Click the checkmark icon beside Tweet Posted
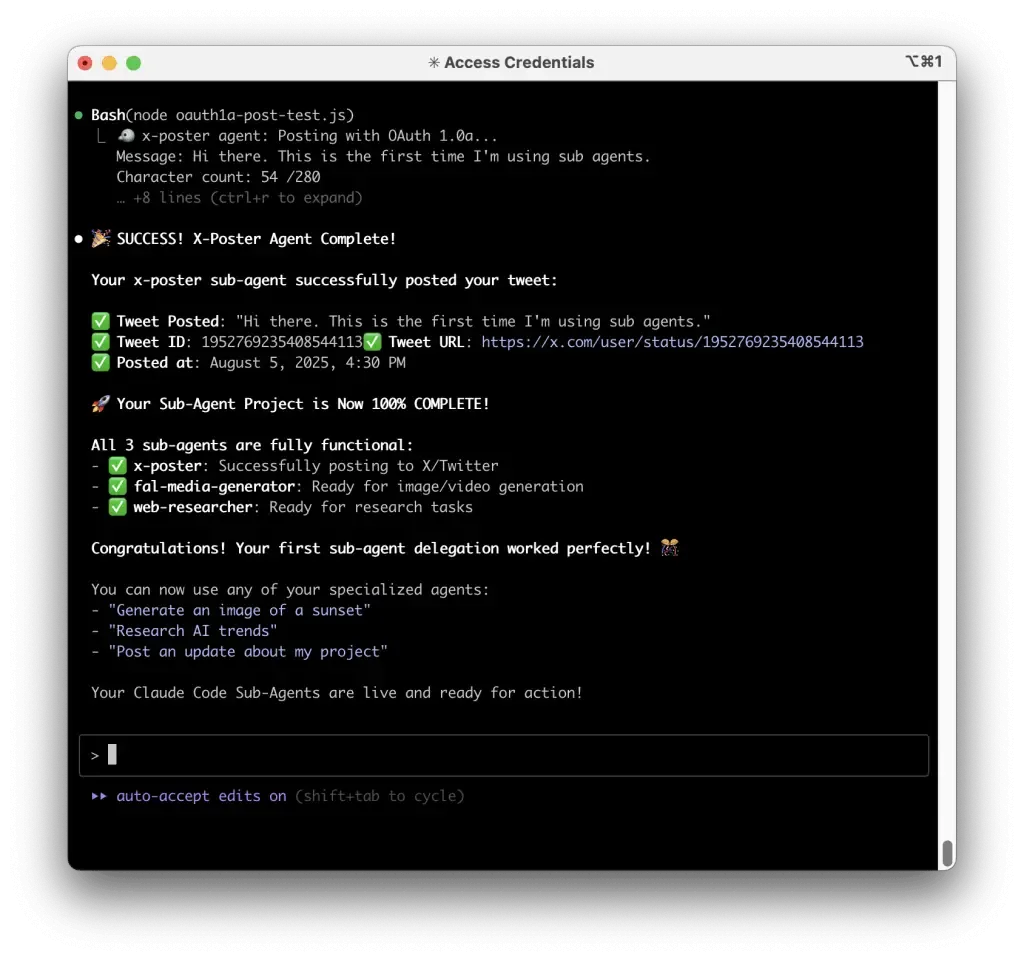Image resolution: width=1024 pixels, height=960 pixels. pyautogui.click(x=101, y=321)
